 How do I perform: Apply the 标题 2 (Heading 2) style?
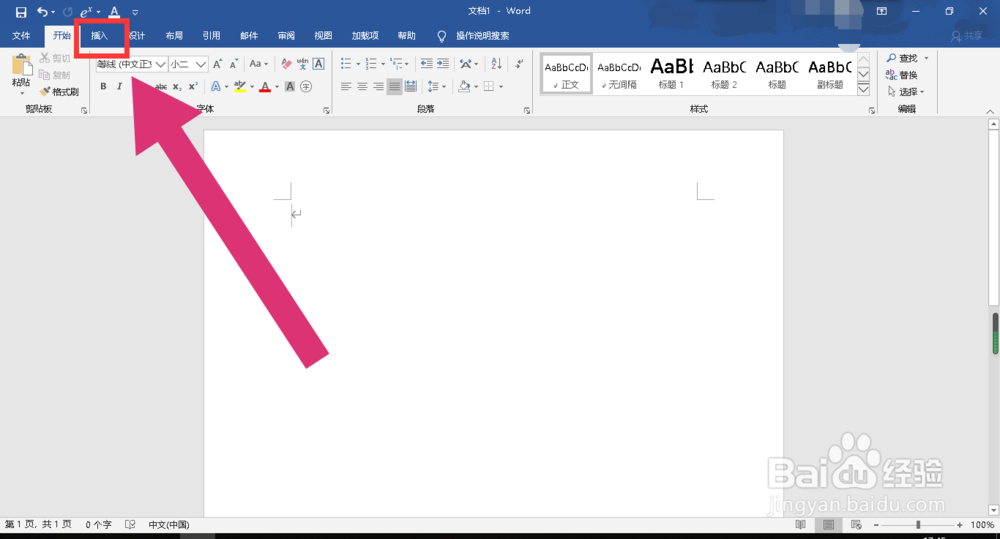(724, 74)
